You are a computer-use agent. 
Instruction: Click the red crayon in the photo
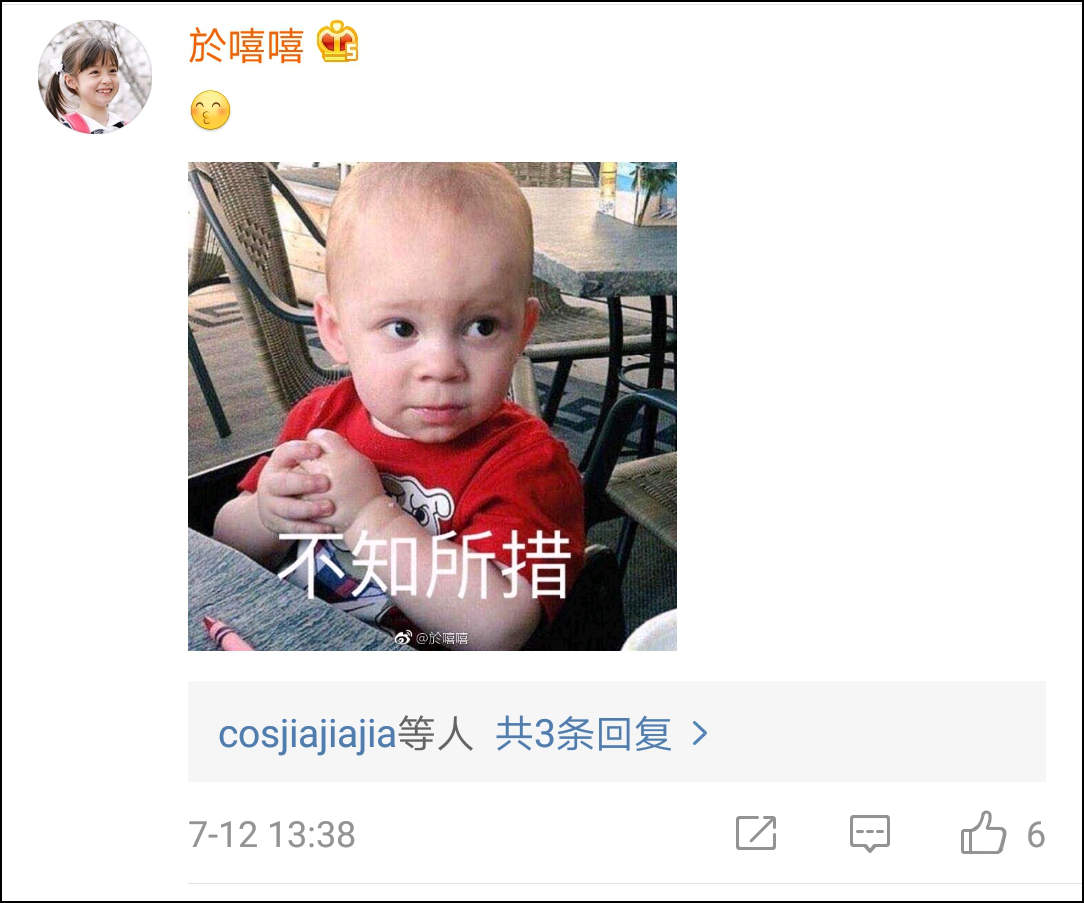(226, 633)
